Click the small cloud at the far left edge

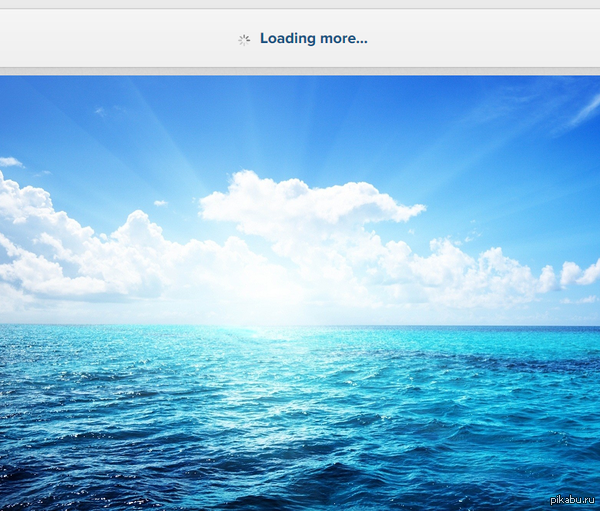pyautogui.click(x=10, y=161)
